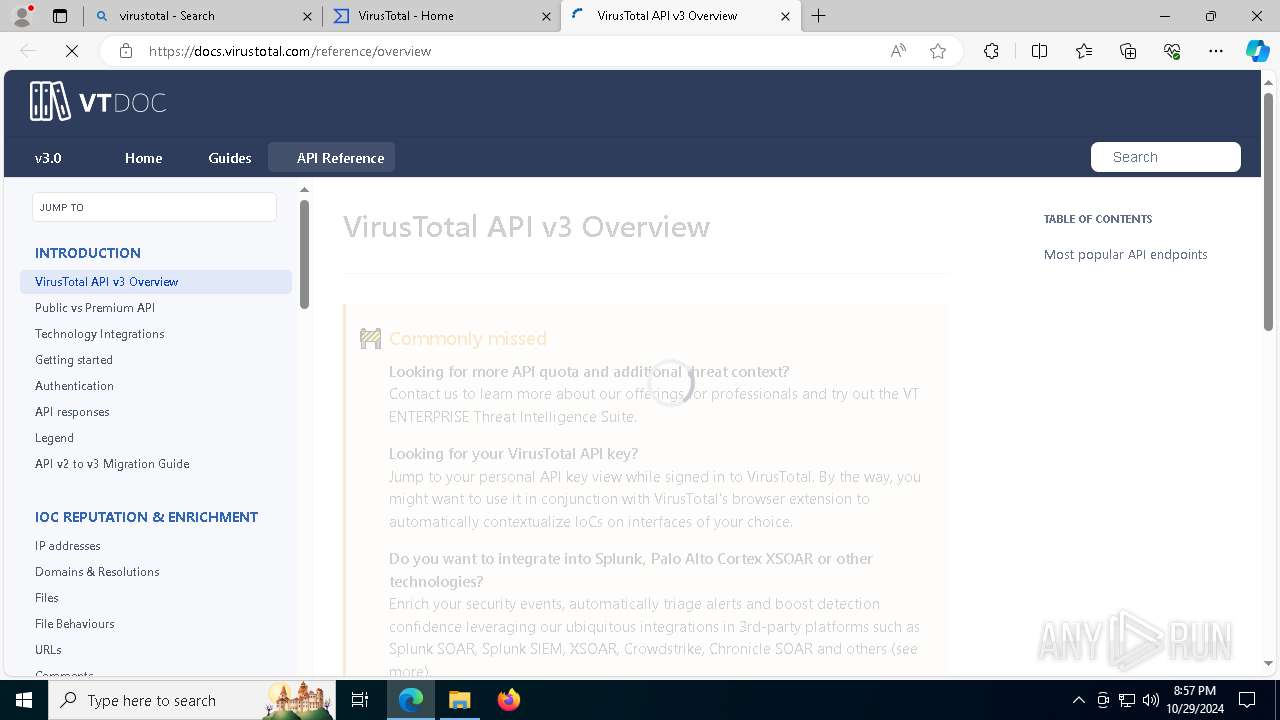Viewport: 1280px width, 720px height.
Task: Close the virustotal - Search tab
Action: click(x=307, y=16)
